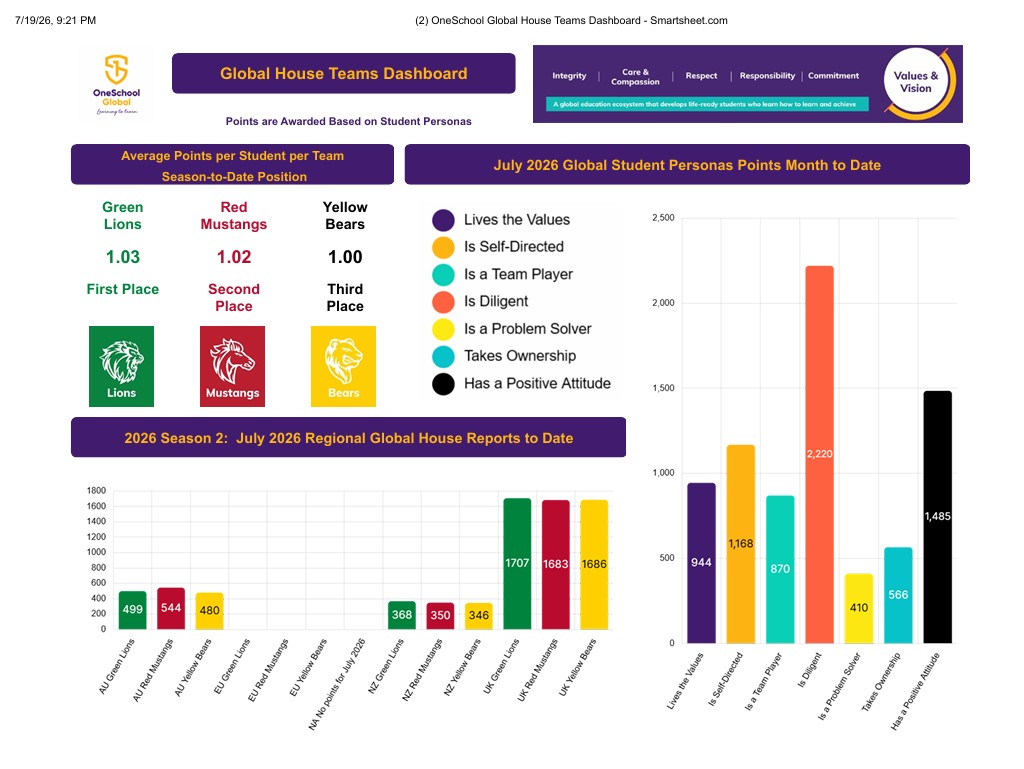The height and width of the screenshot is (769, 1024).
Task: Click the Green Lions team name heading
Action: tap(123, 215)
